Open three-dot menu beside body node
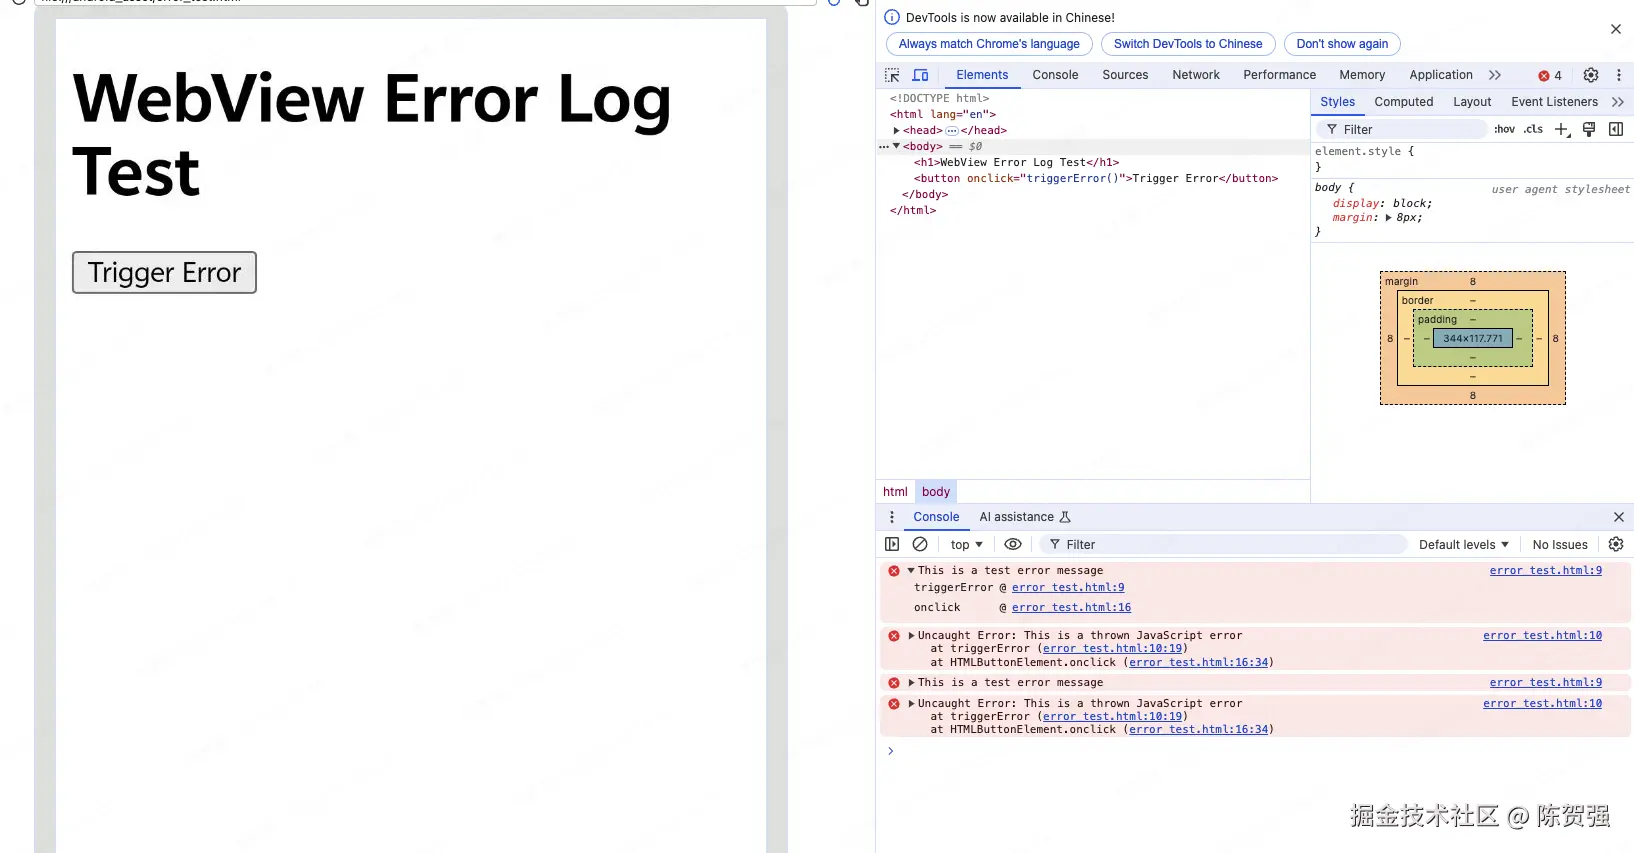This screenshot has width=1634, height=853. 883,146
